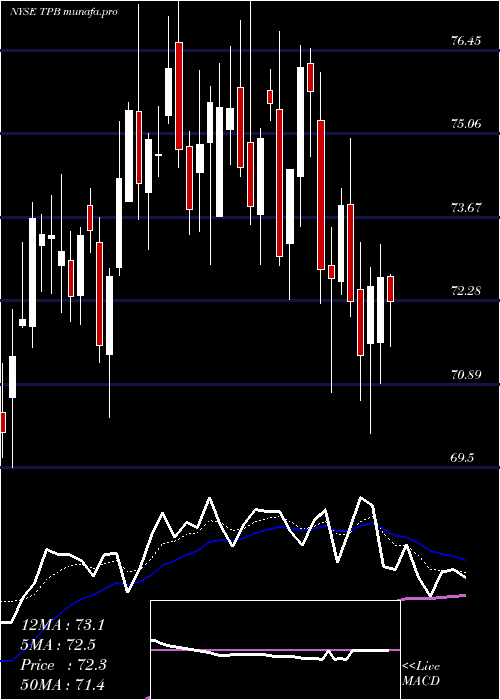Click the last red candlestick on the right
The image size is (500, 700).
(x=391, y=289)
